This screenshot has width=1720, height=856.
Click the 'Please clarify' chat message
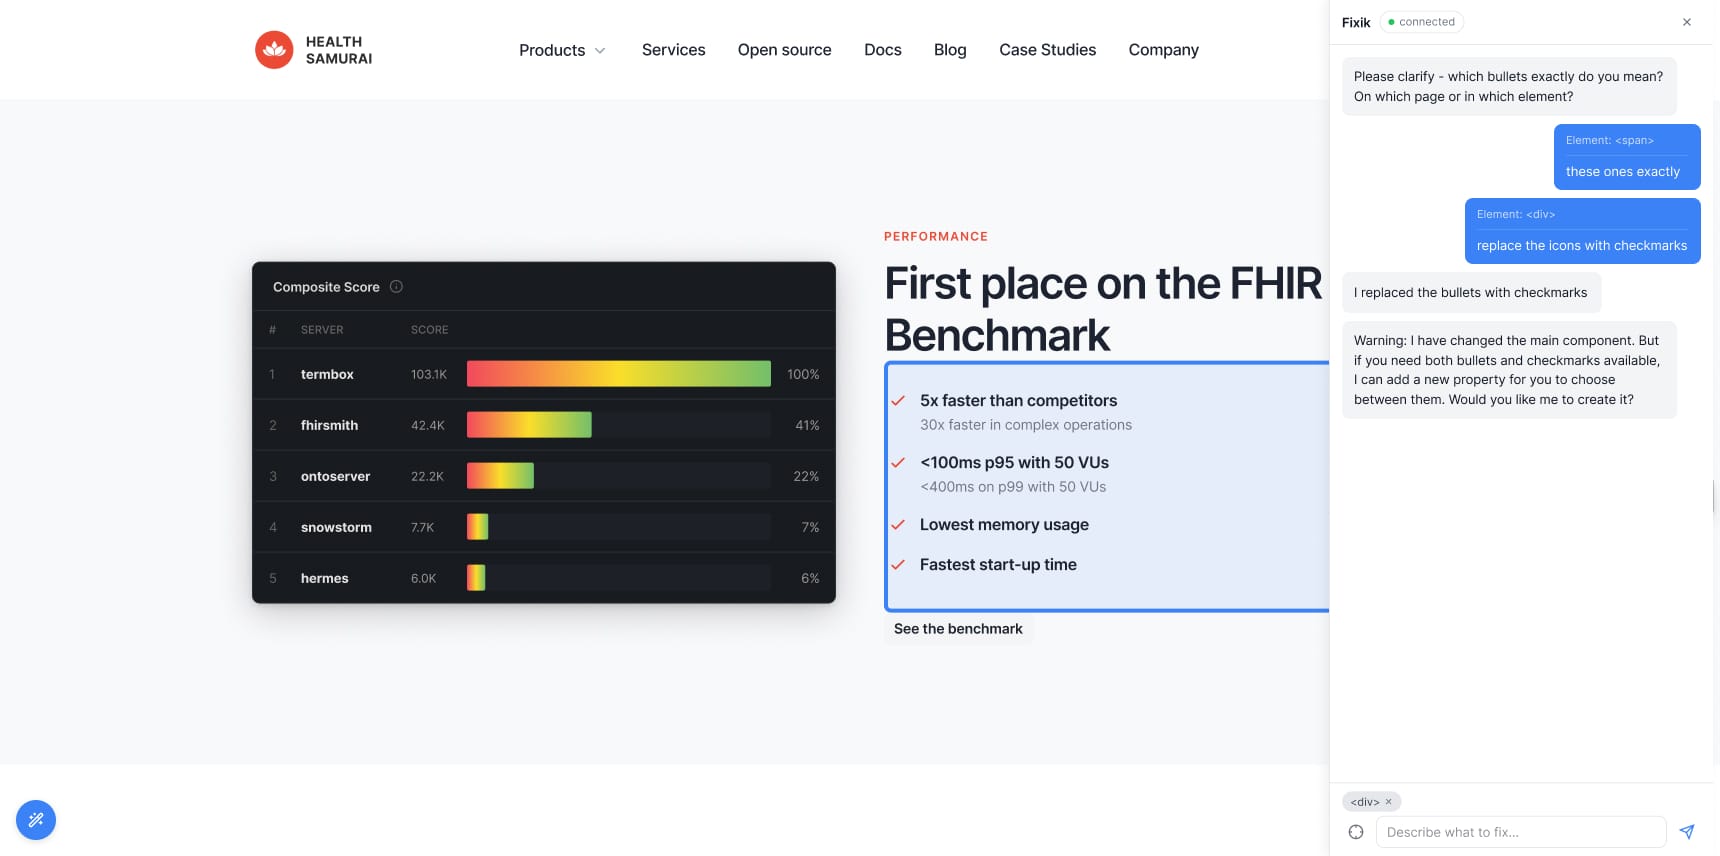point(1509,86)
